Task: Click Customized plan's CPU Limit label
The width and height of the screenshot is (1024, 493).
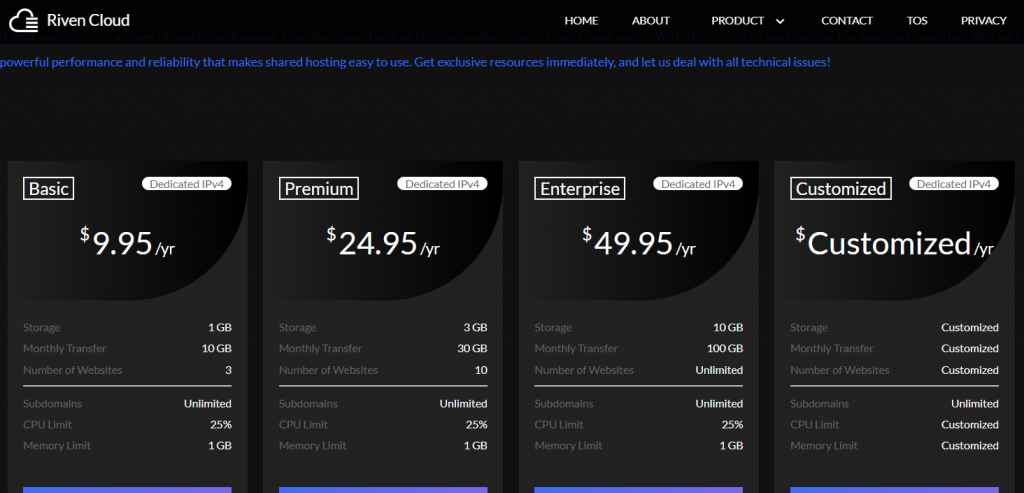Action: pyautogui.click(x=814, y=424)
